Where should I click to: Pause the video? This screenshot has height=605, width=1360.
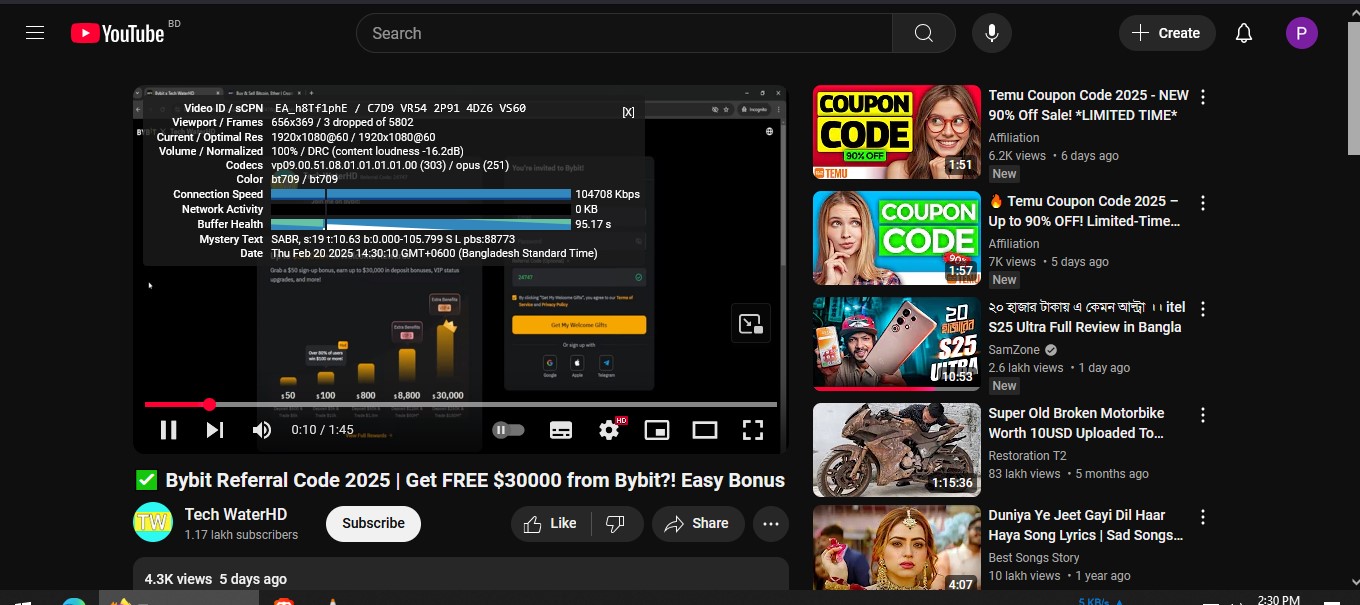pyautogui.click(x=169, y=430)
